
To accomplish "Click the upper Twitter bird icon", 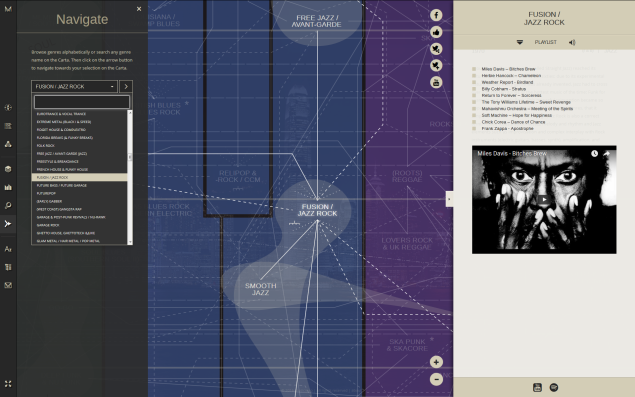I will [x=436, y=49].
